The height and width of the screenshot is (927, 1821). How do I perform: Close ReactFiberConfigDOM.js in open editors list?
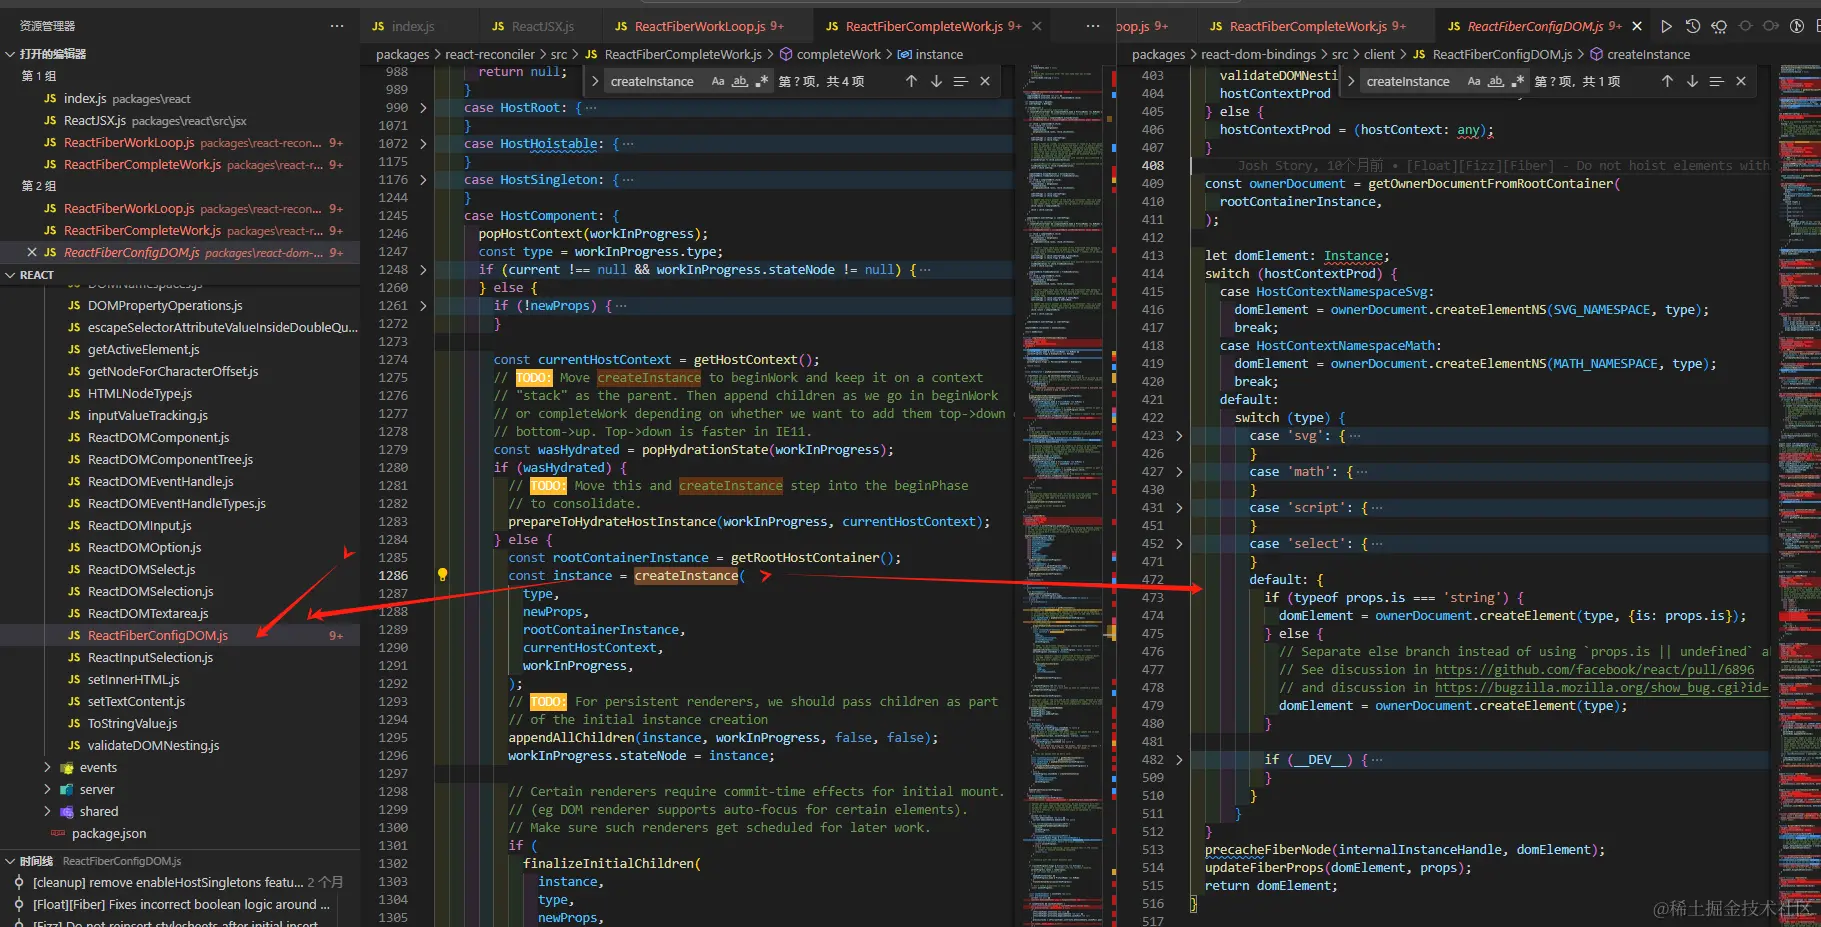32,253
